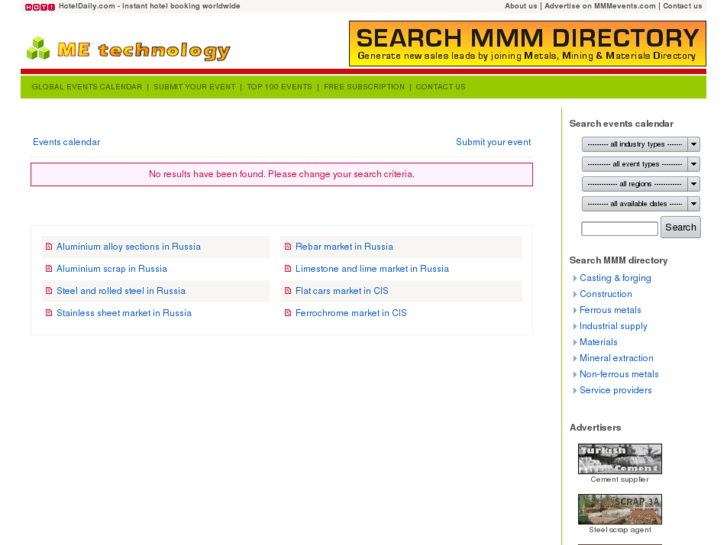
Task: Visit HotelDaily.com instant hotel booking link
Action: [x=149, y=6]
